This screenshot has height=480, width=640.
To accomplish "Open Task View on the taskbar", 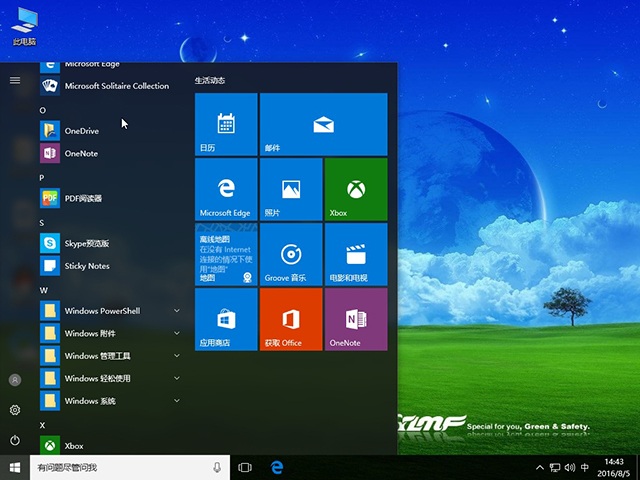I will click(x=245, y=468).
